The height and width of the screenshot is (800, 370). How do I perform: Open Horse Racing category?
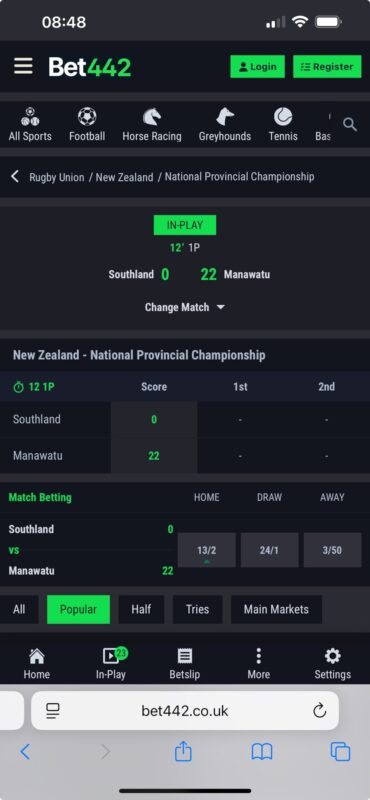coord(152,116)
